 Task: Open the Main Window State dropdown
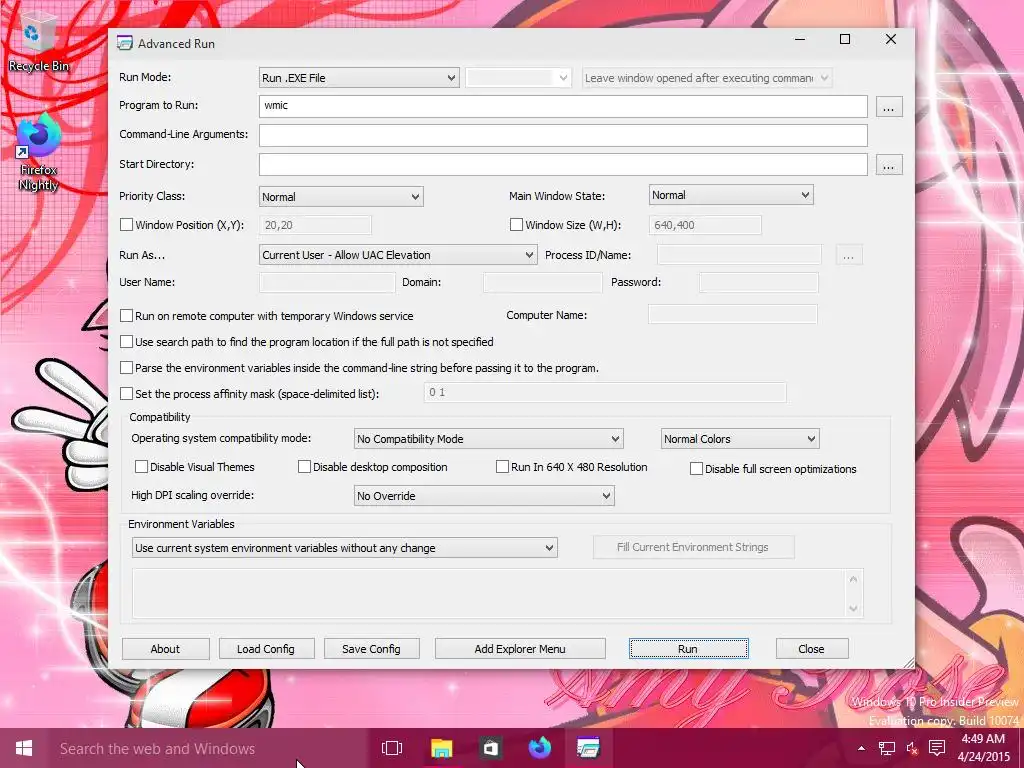point(731,195)
